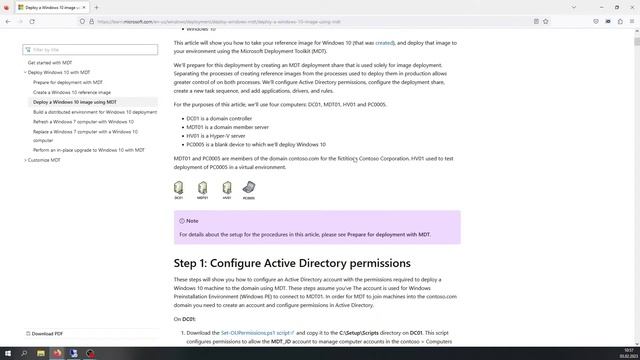Open the Pocket save icon in toolbar

[x=596, y=22]
